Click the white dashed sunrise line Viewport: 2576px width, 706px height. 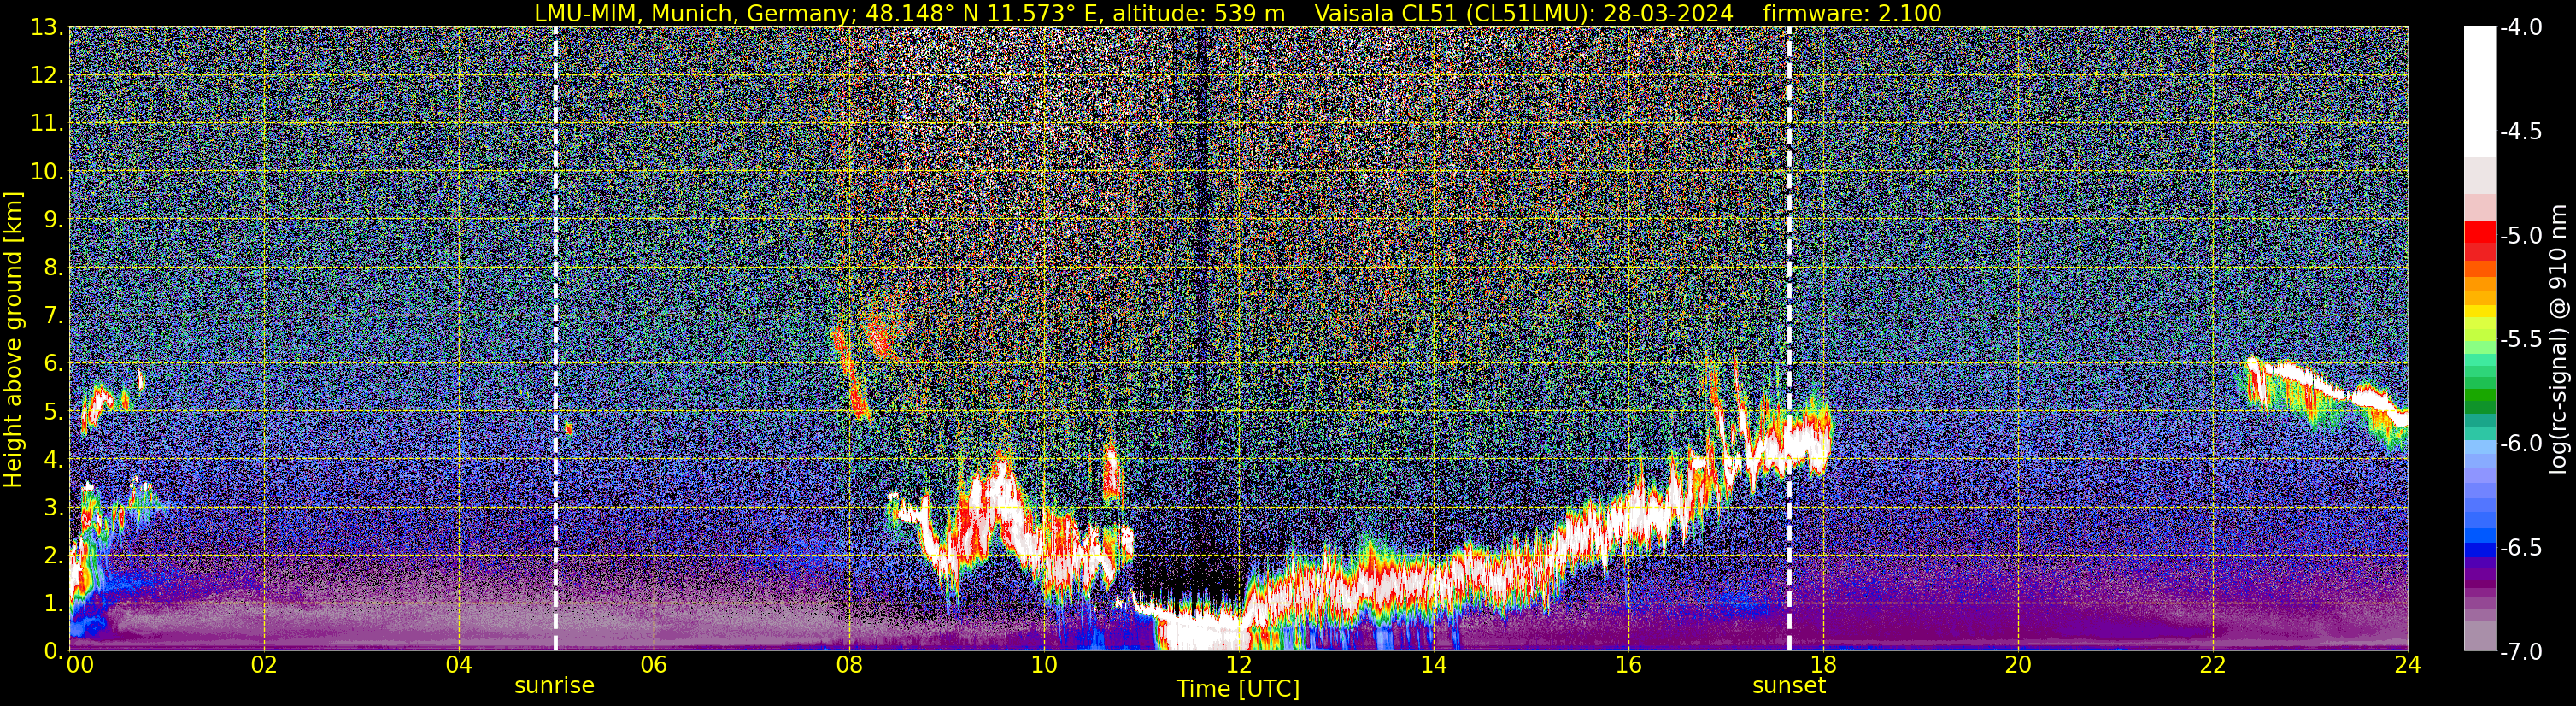[x=555, y=339]
